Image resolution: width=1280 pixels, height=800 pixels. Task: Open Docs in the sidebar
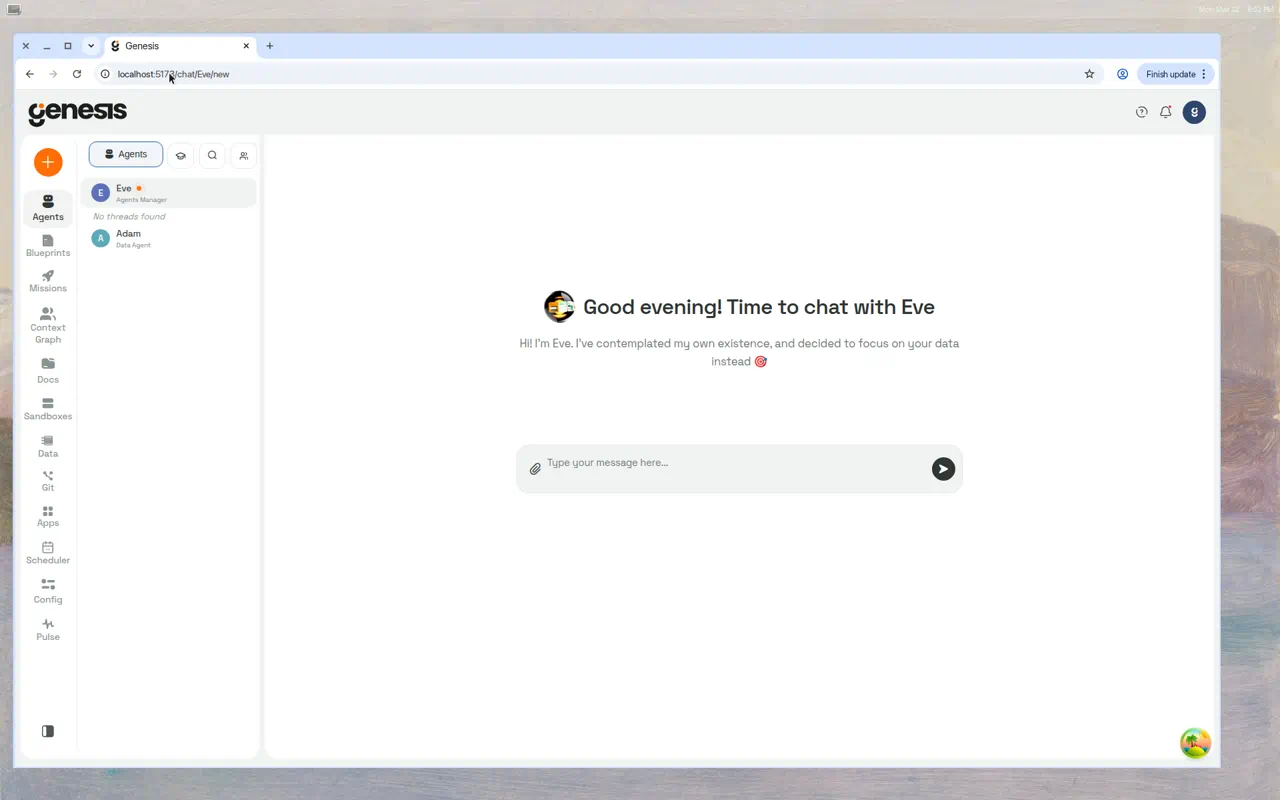click(48, 371)
